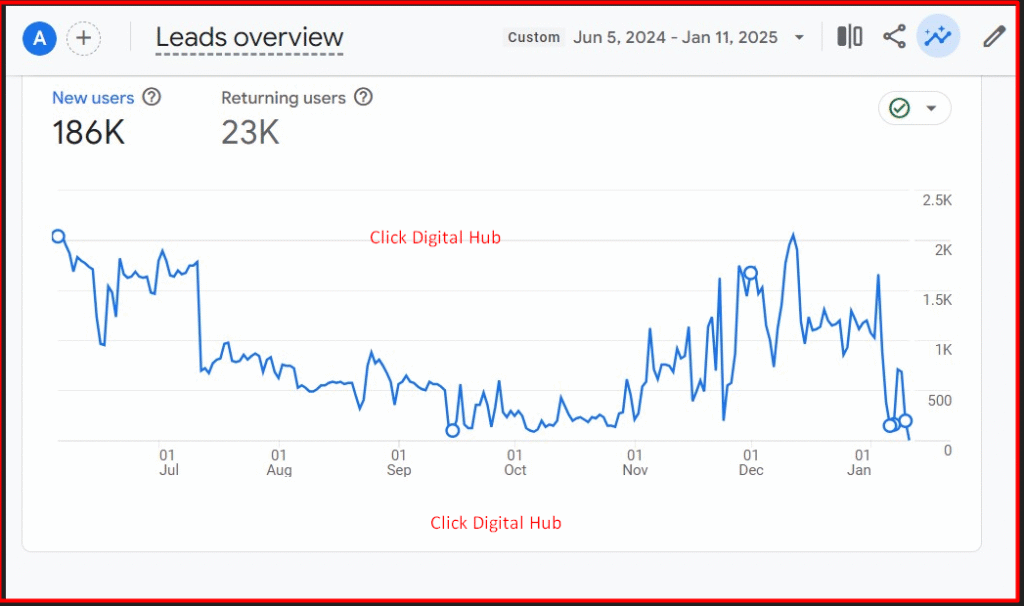Viewport: 1024px width, 606px height.
Task: Switch to the Returning users metric tab
Action: click(x=283, y=98)
